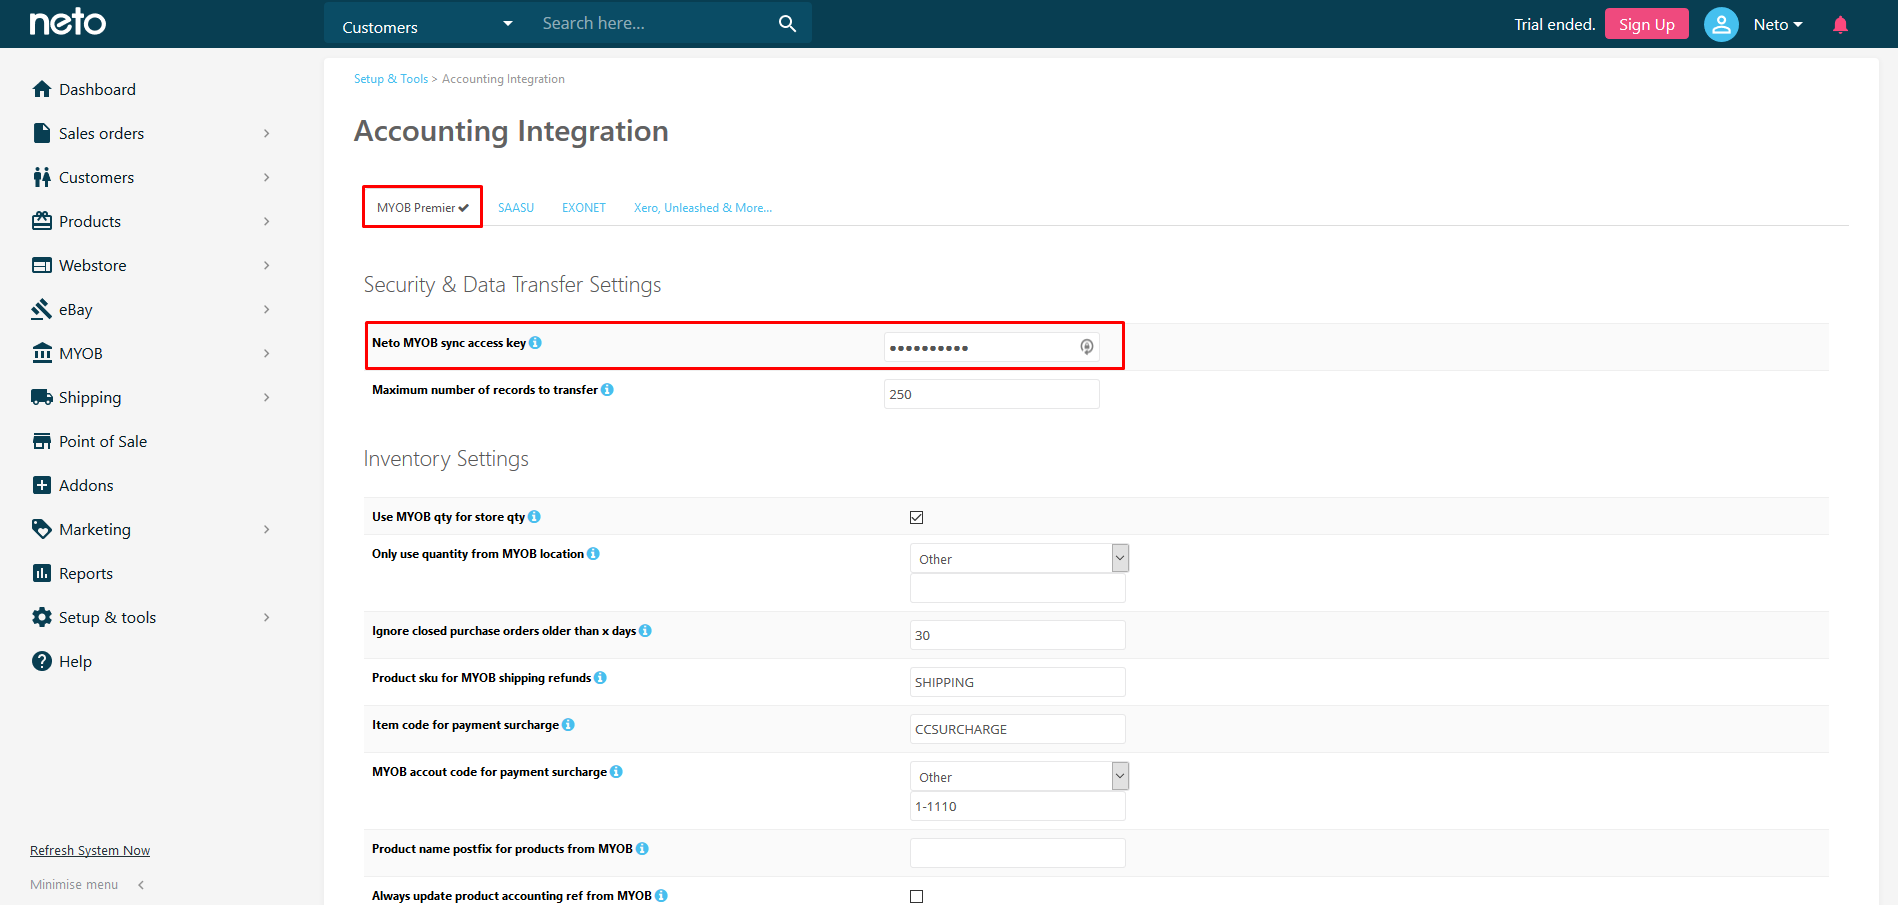Screen dimensions: 1898x905
Task: Click the maximum records field with 250
Action: [992, 394]
